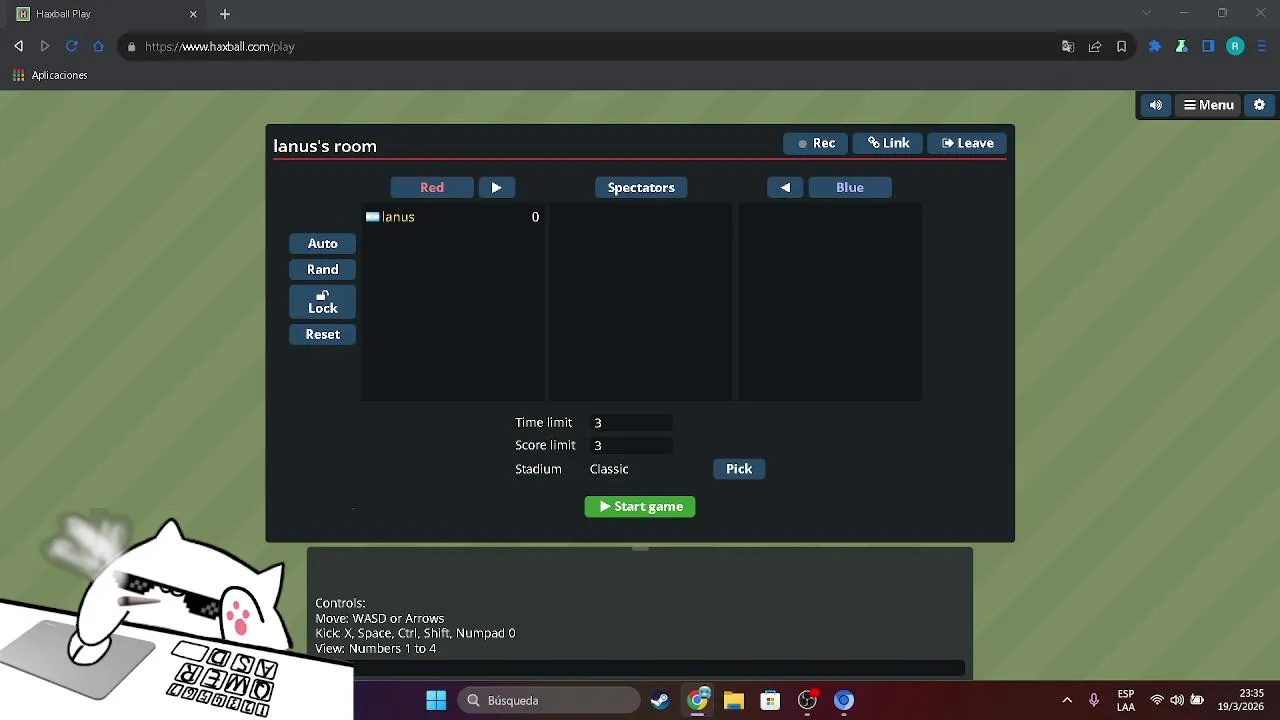Image resolution: width=1280 pixels, height=720 pixels.
Task: Reload the Haxball page
Action: pos(72,46)
